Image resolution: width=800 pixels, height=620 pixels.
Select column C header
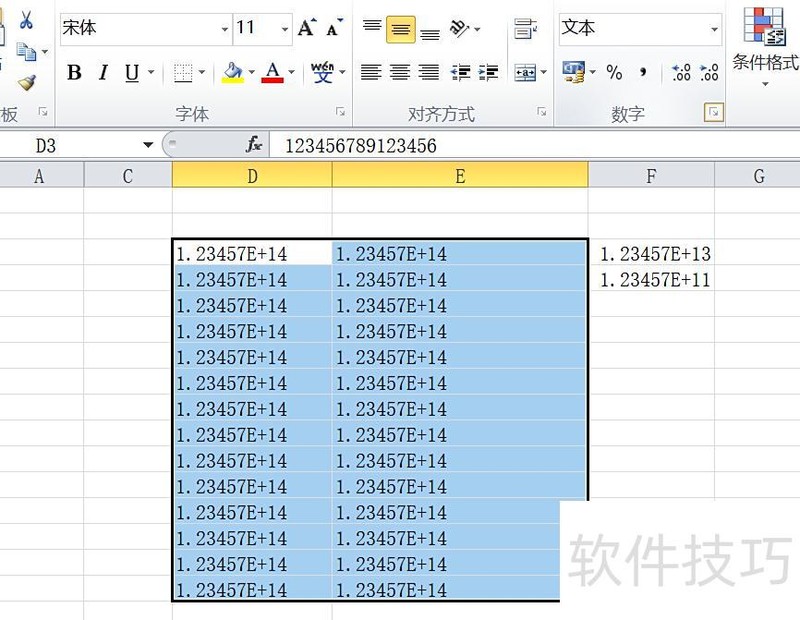coord(128,176)
